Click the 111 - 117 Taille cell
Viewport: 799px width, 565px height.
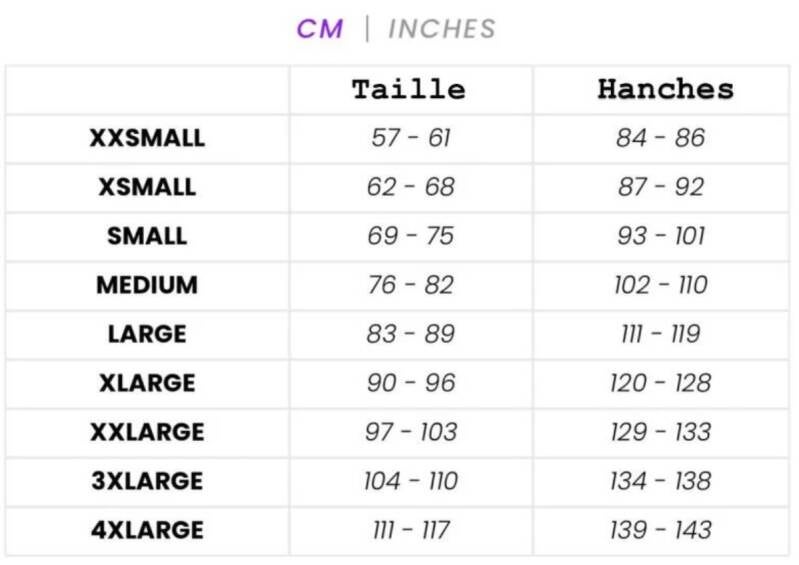coord(411,530)
